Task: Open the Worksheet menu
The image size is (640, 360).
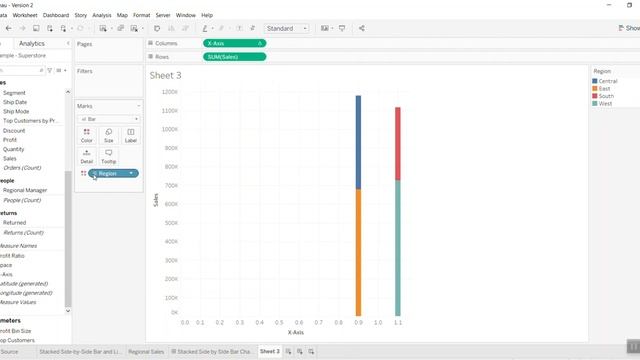Action: tap(25, 15)
